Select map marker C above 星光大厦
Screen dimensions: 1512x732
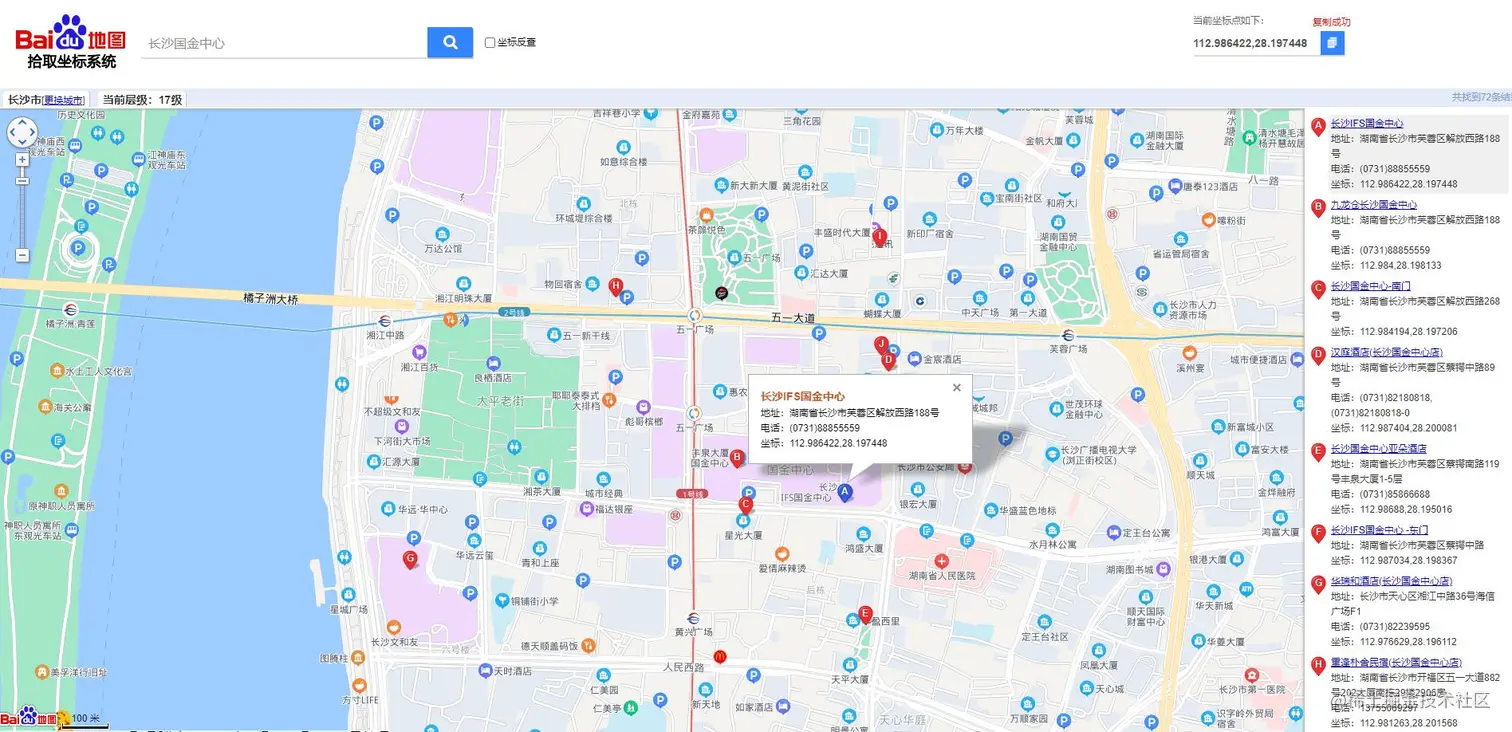(x=745, y=506)
